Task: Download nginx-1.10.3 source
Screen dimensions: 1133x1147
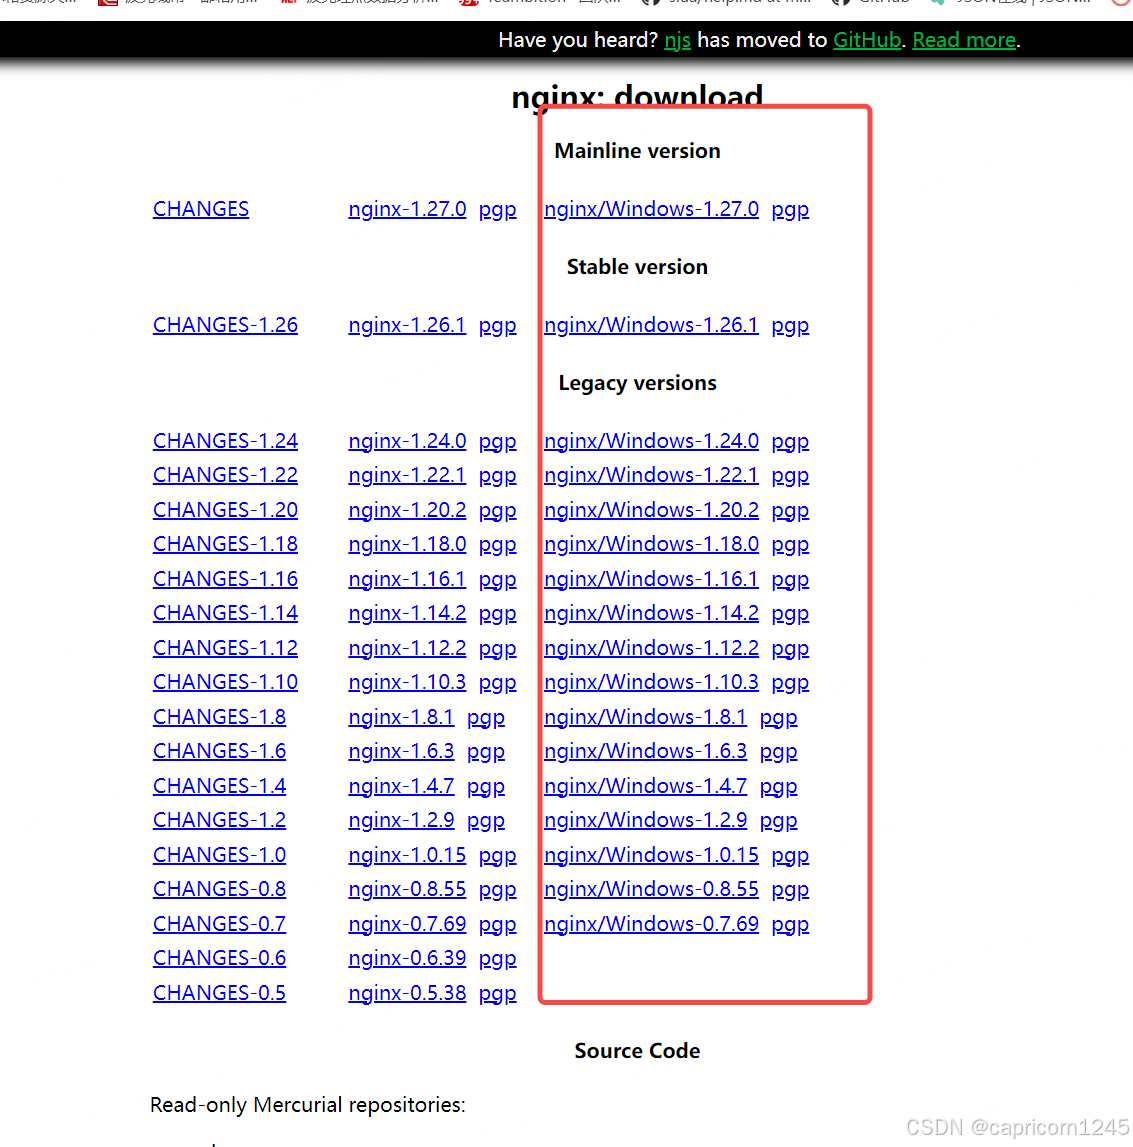Action: click(407, 682)
